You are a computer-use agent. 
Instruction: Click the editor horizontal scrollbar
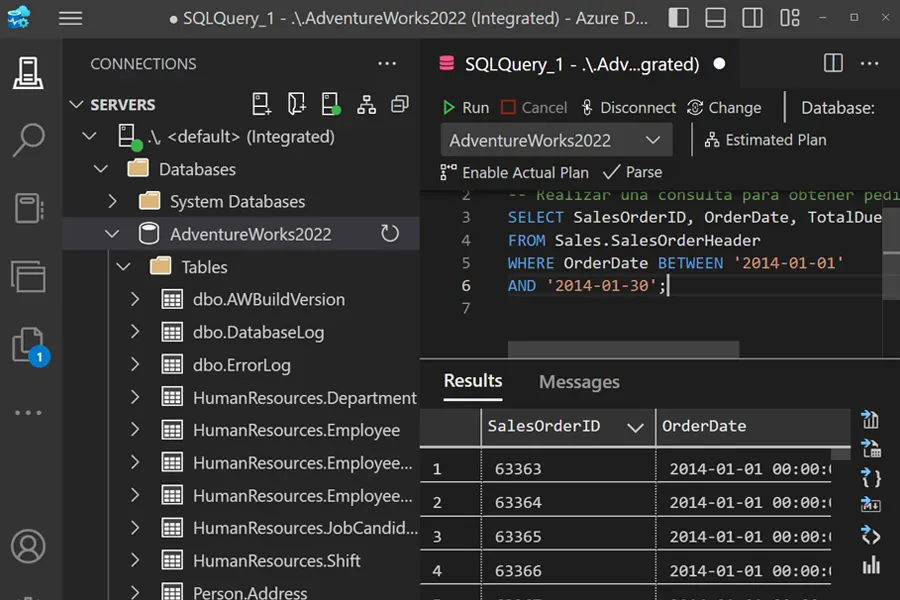(622, 347)
